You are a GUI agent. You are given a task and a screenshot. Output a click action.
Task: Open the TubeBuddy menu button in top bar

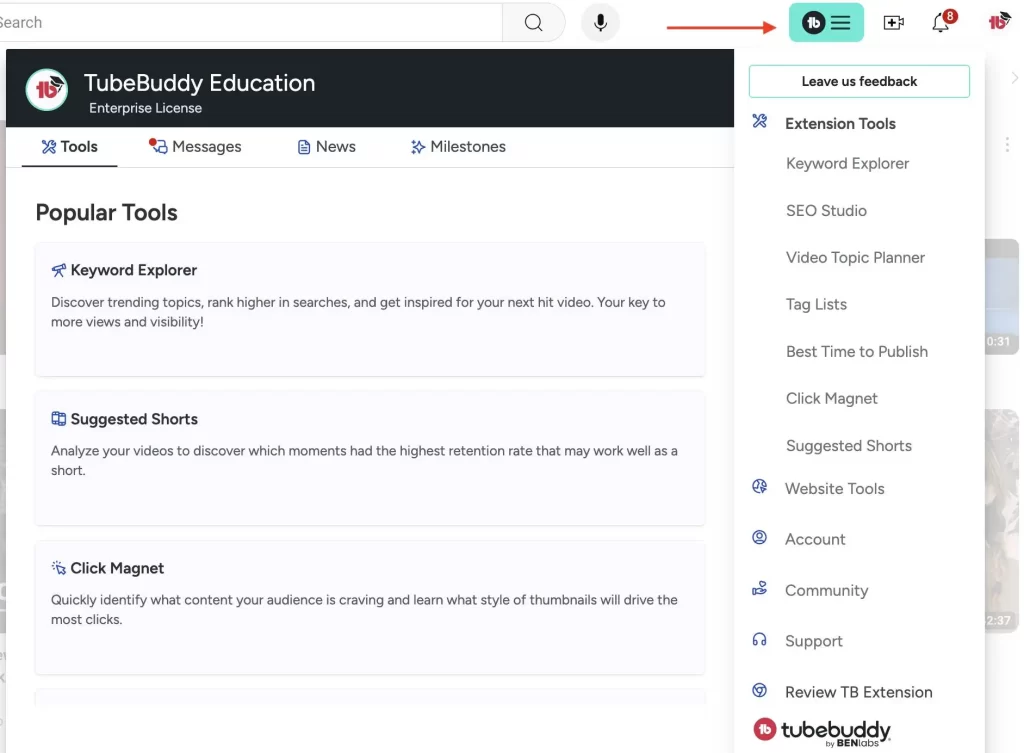825,23
